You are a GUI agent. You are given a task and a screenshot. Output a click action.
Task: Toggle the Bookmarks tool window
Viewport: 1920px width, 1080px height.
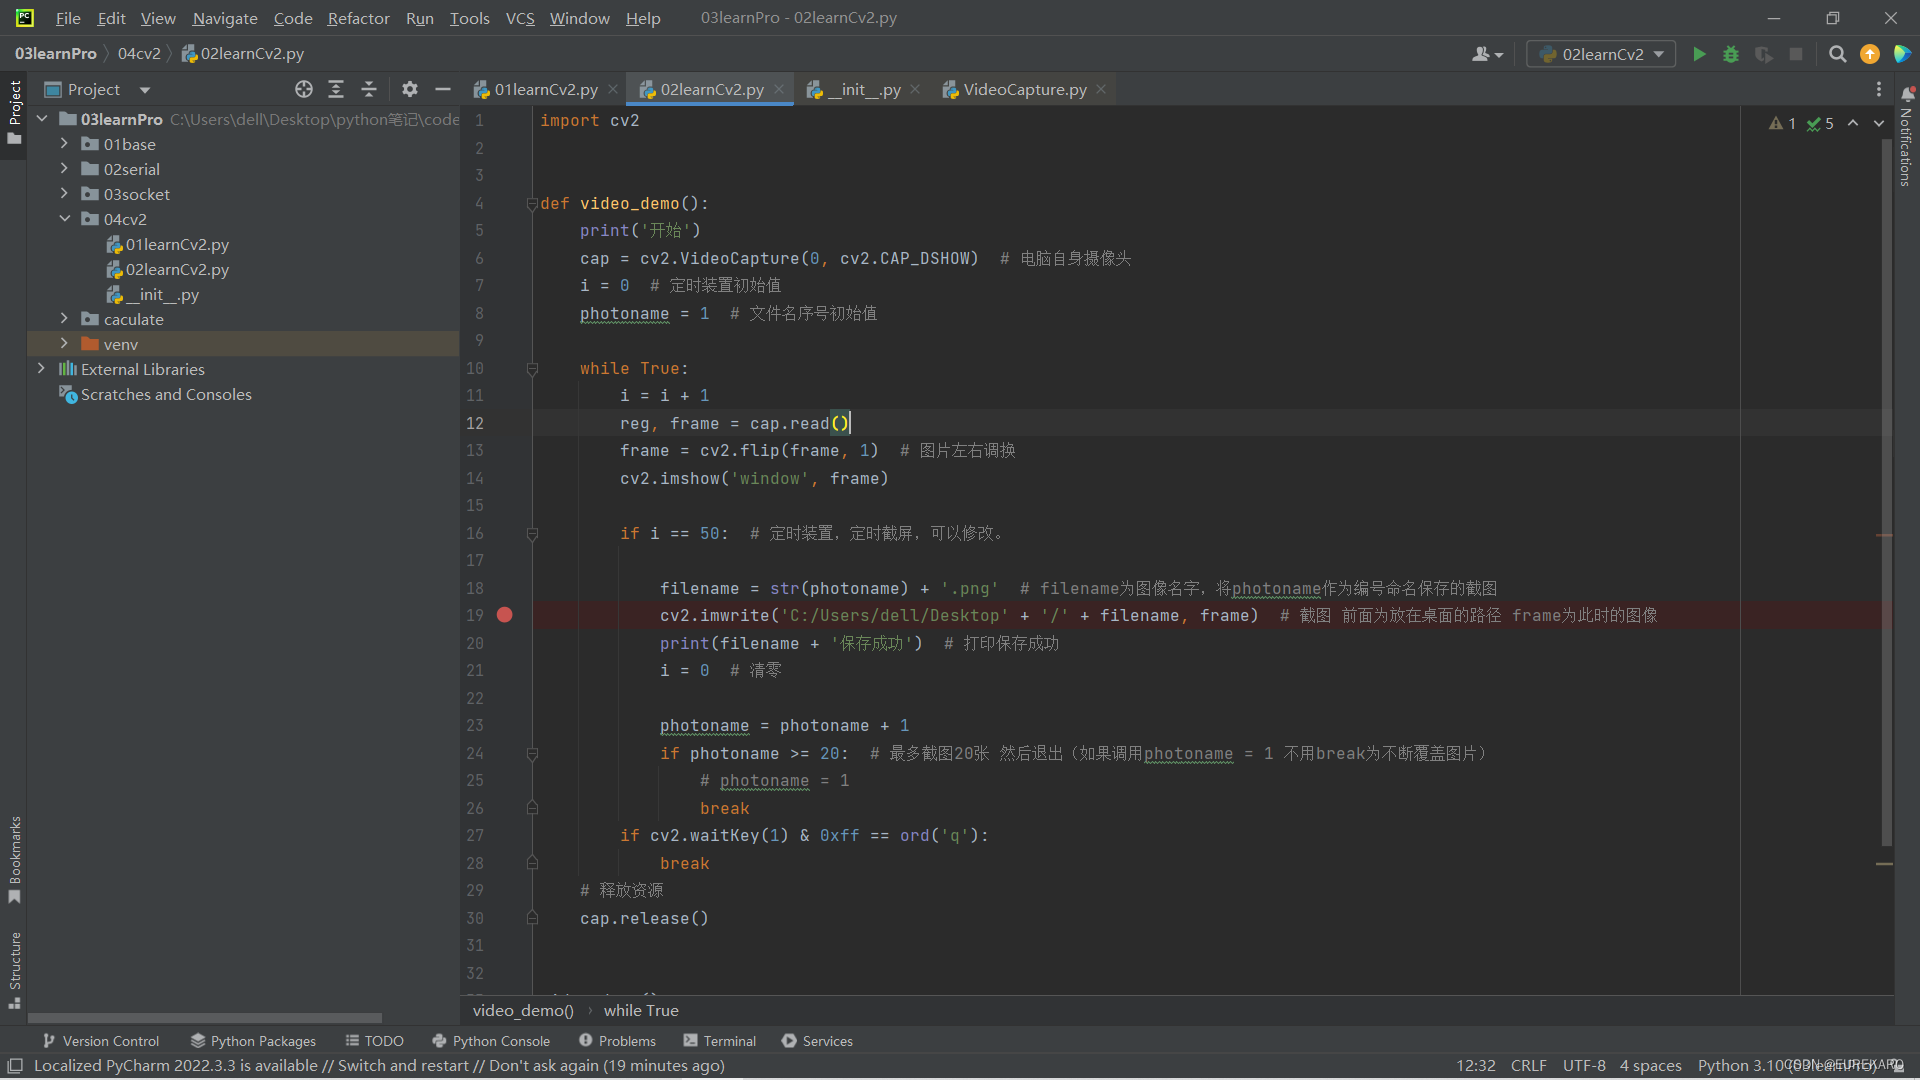pyautogui.click(x=14, y=858)
